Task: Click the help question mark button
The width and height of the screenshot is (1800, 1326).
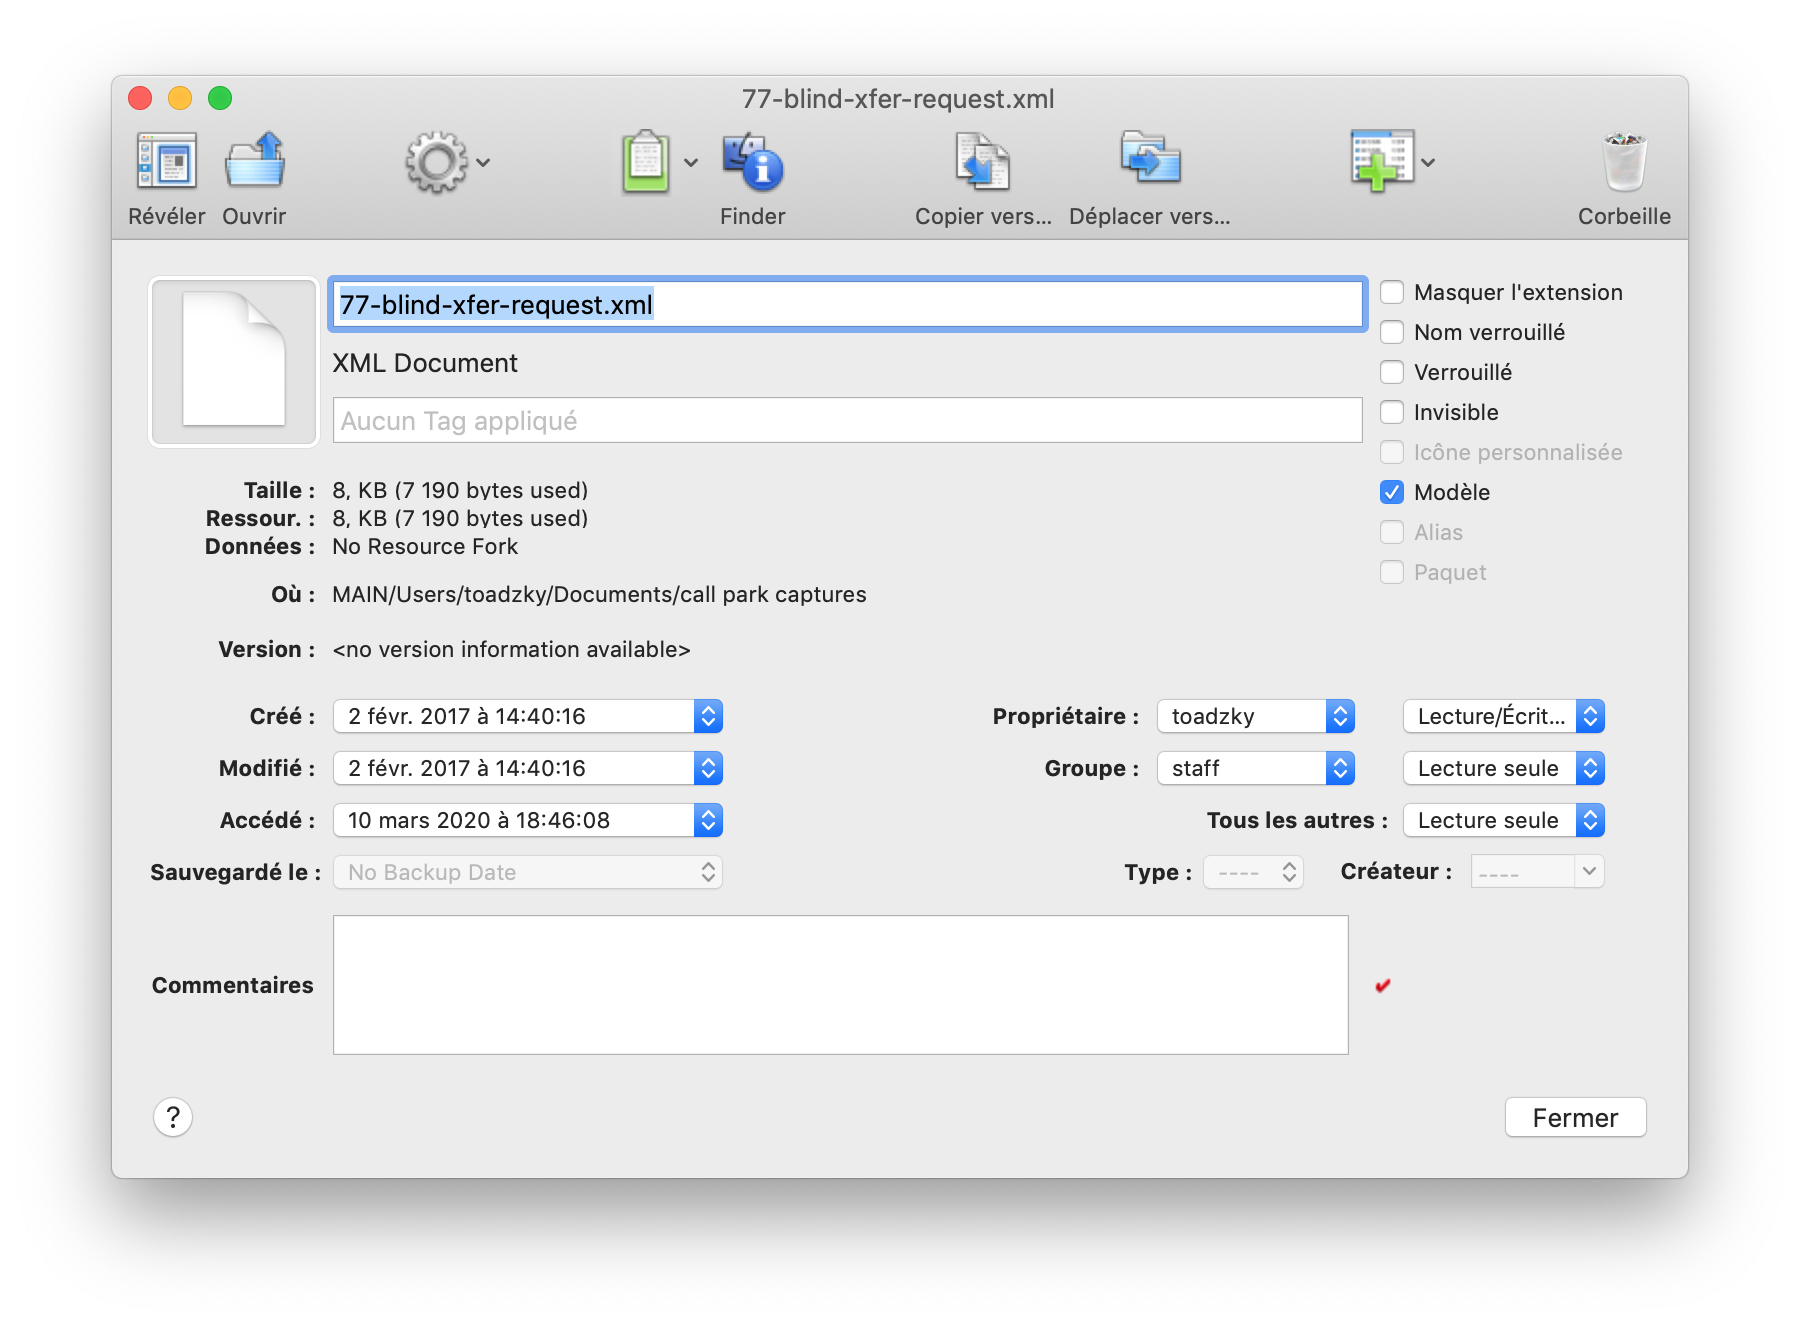Action: click(173, 1117)
